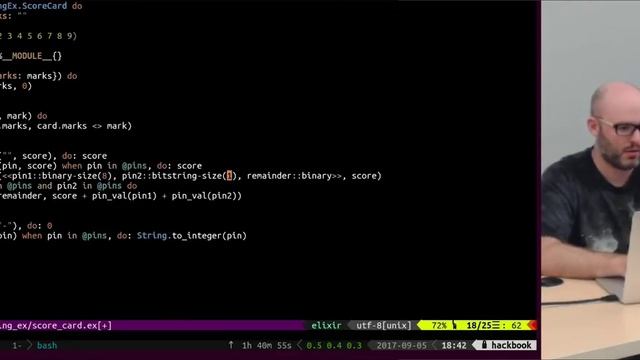The image size is (640, 360).
Task: Select the bash window in tmux bar
Action: [x=47, y=345]
